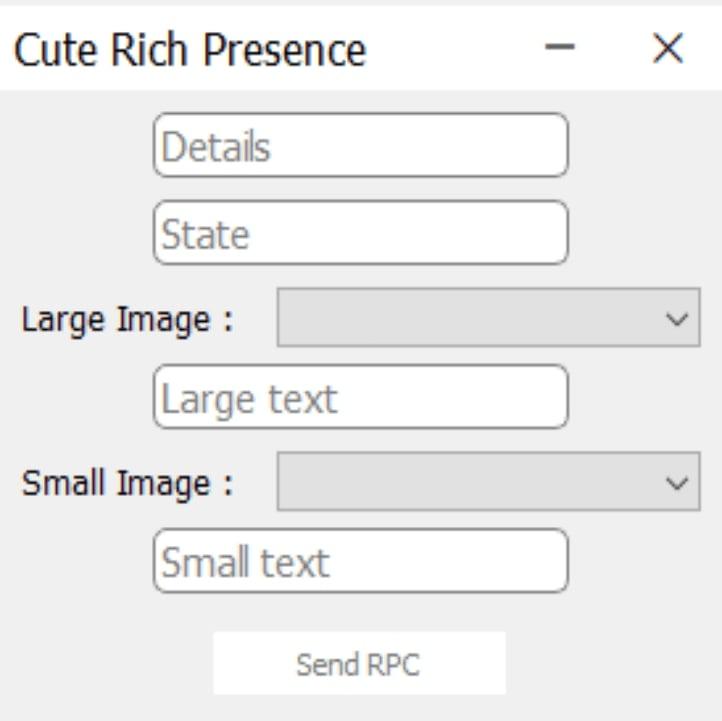This screenshot has height=721, width=722.
Task: Click the "Large Image :" label
Action: [127, 320]
